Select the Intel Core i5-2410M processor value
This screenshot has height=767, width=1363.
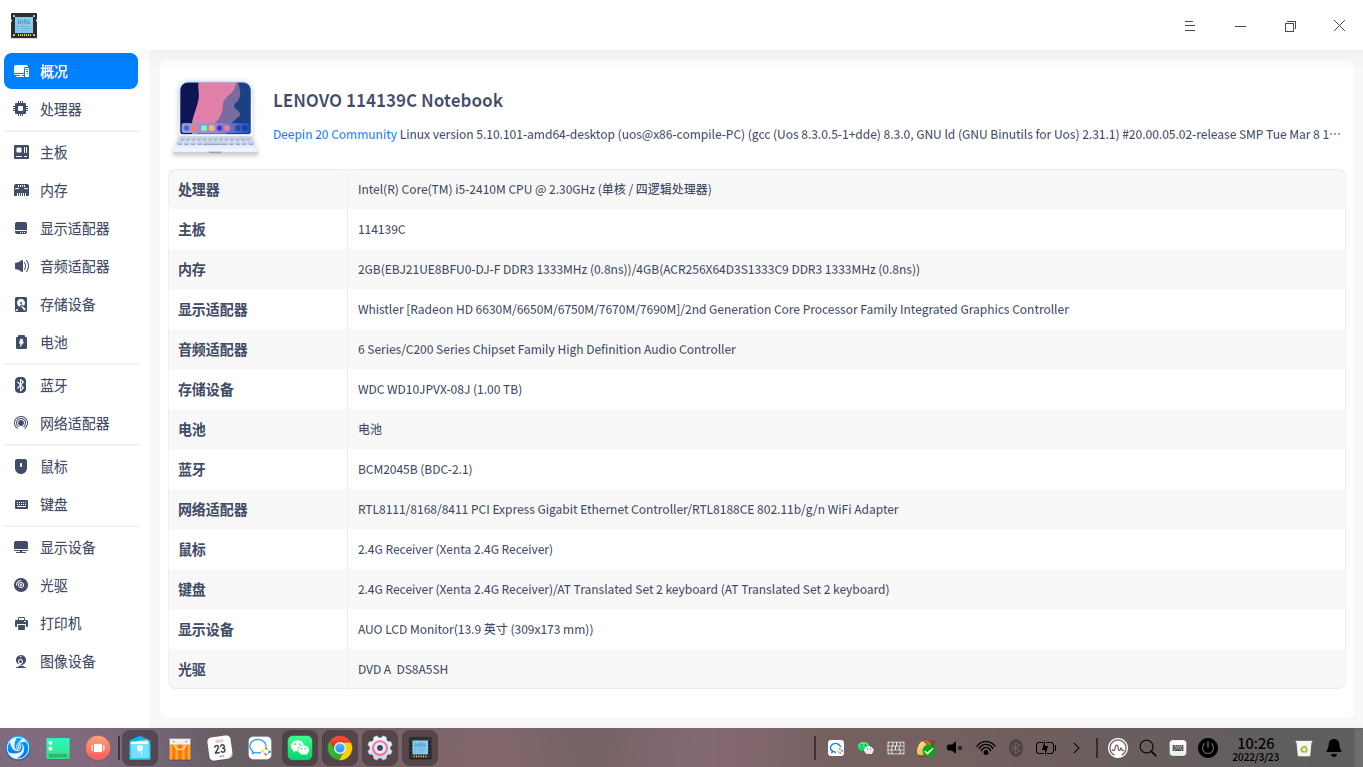coord(535,189)
